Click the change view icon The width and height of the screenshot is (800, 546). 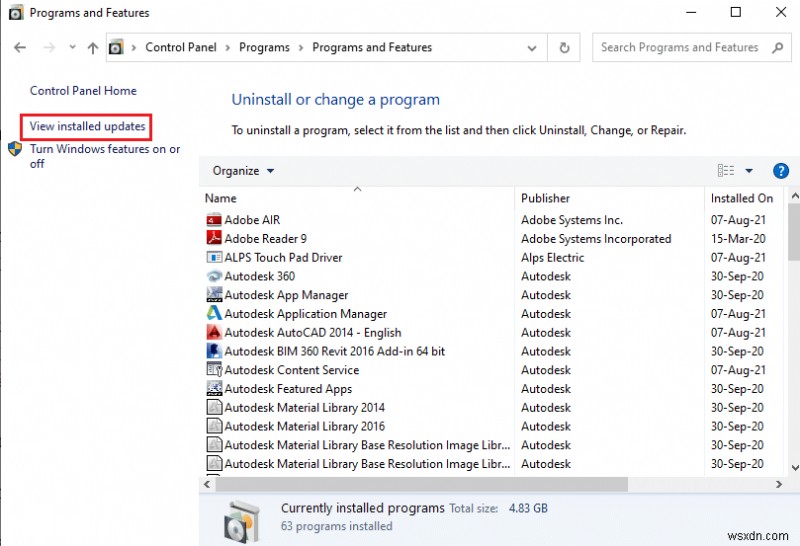pos(726,170)
